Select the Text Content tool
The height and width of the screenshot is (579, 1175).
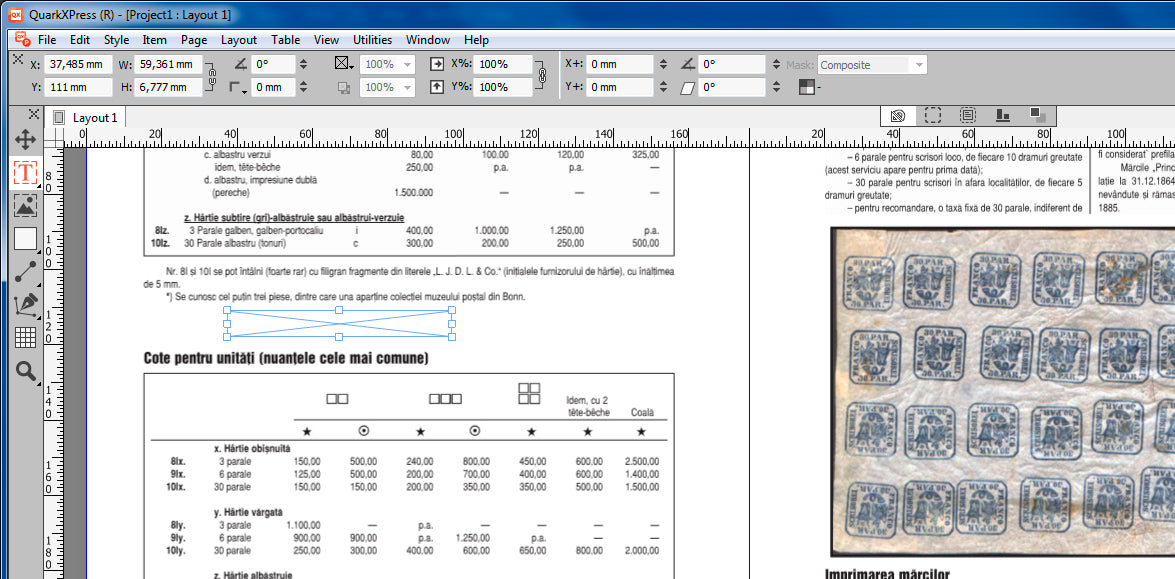tap(25, 173)
